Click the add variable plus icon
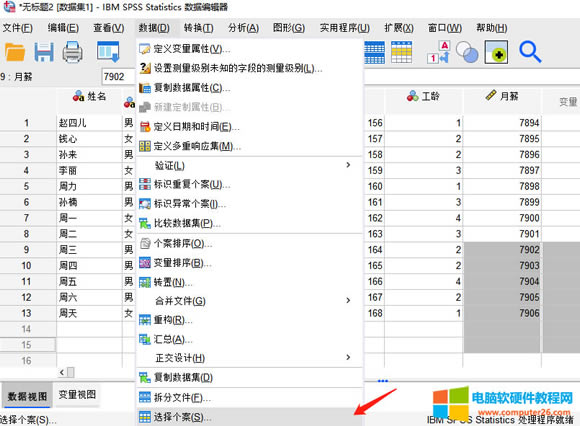This screenshot has width=580, height=426. (x=496, y=52)
